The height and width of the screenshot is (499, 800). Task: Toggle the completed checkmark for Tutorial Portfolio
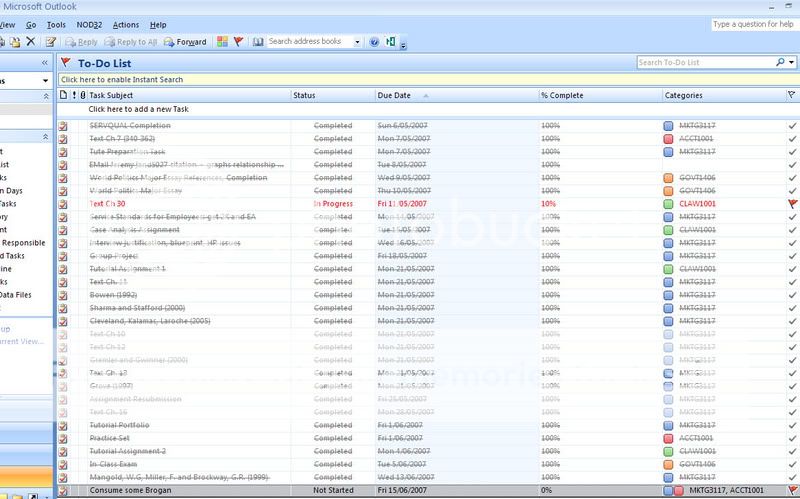point(792,425)
